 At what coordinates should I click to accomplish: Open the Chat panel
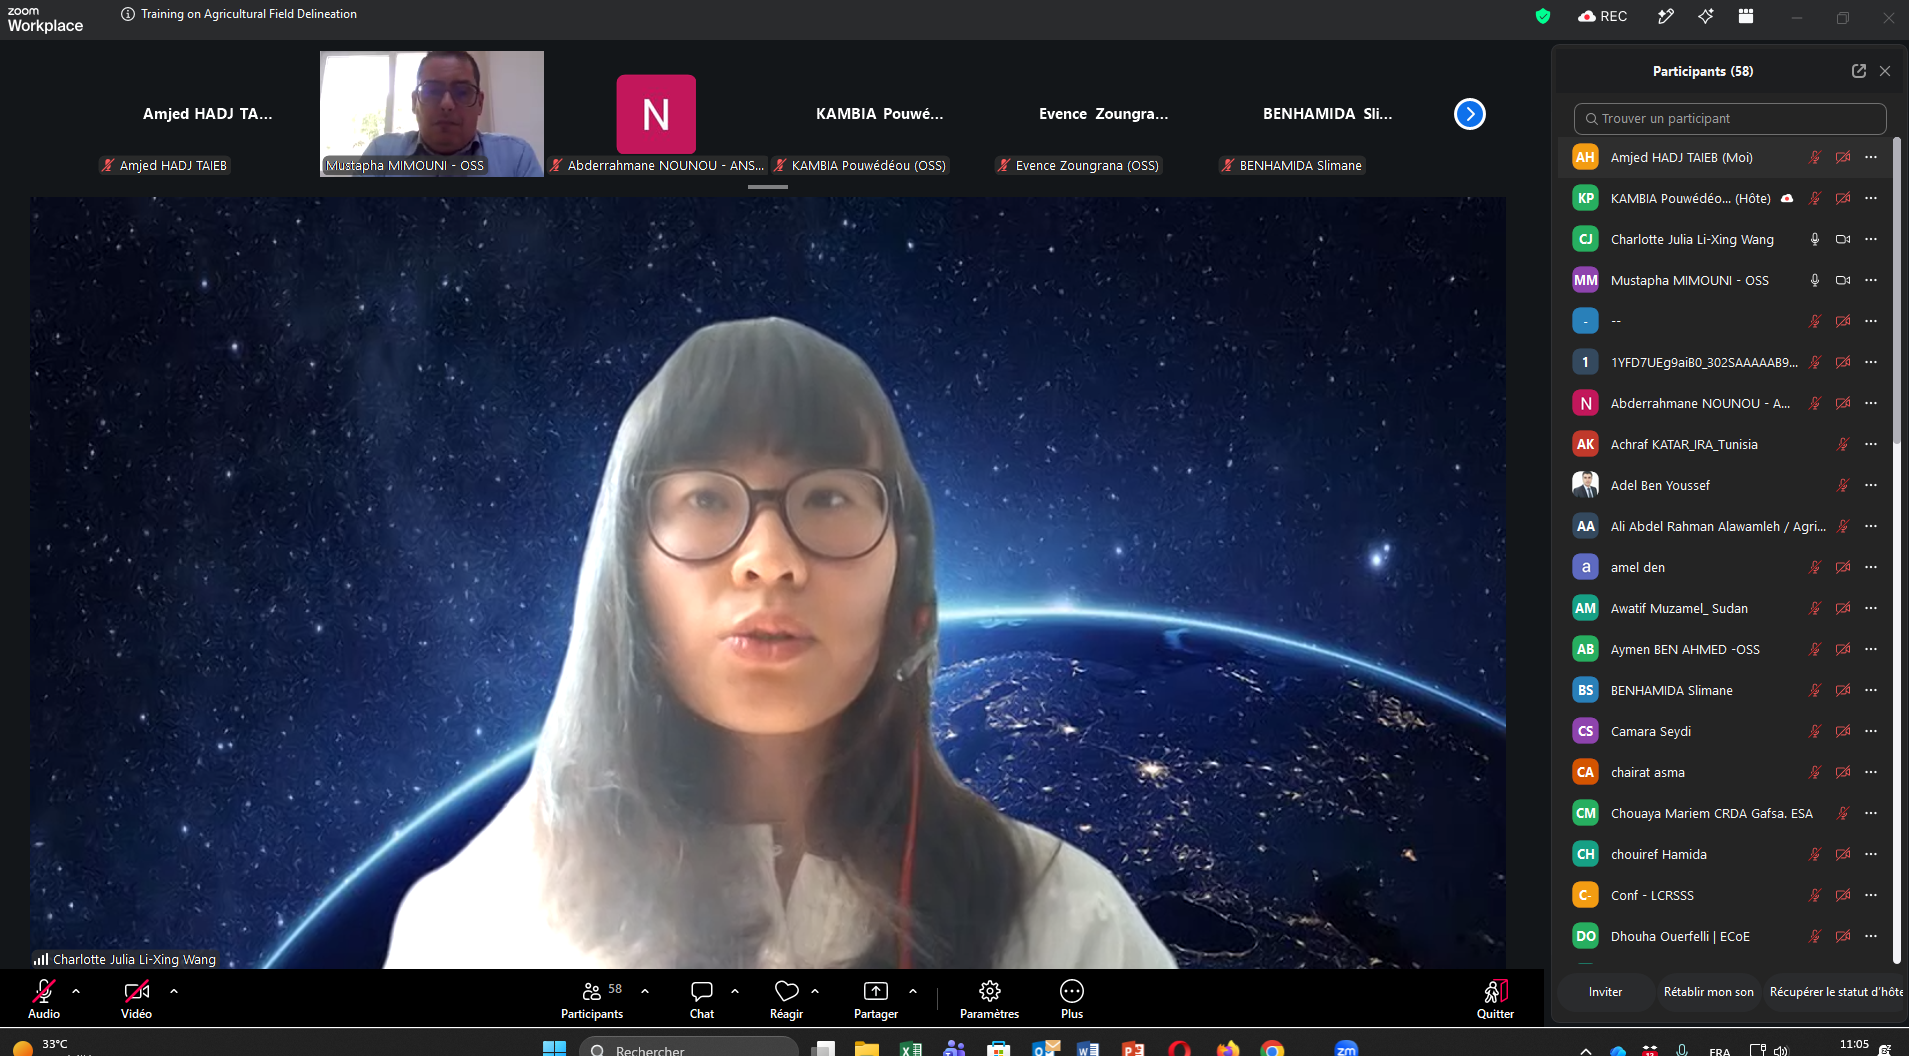tap(702, 999)
